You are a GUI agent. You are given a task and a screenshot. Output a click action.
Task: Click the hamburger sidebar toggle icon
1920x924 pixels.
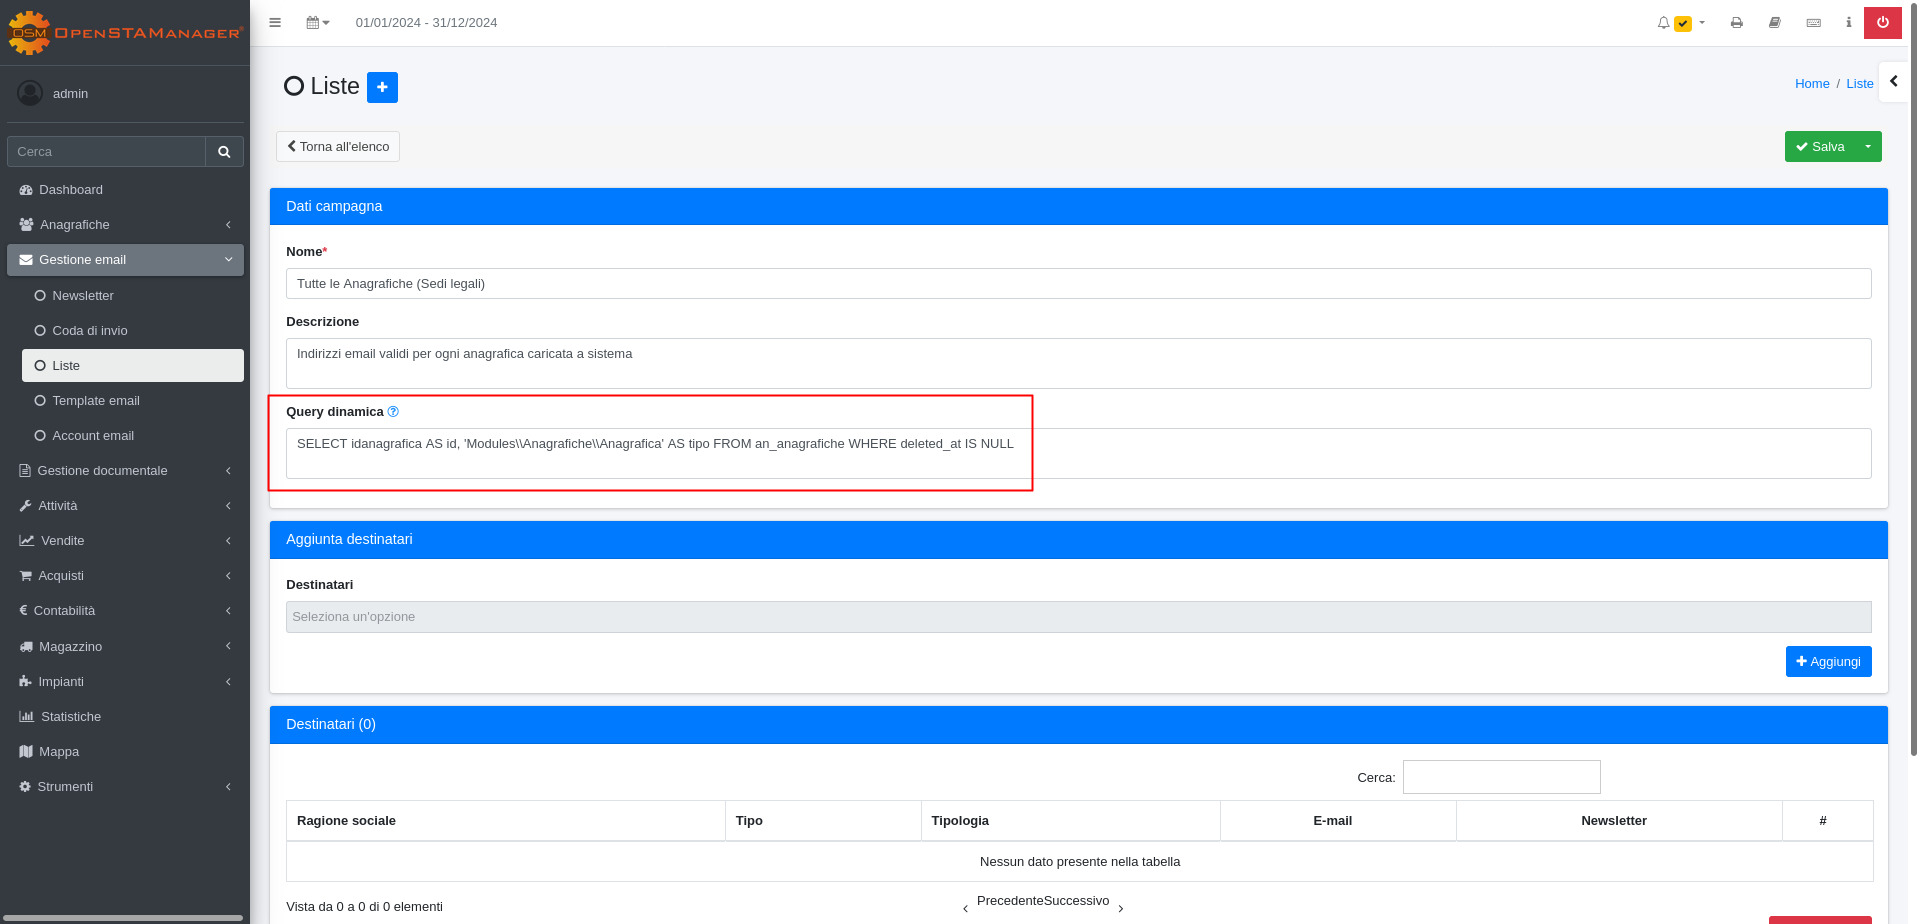[275, 22]
